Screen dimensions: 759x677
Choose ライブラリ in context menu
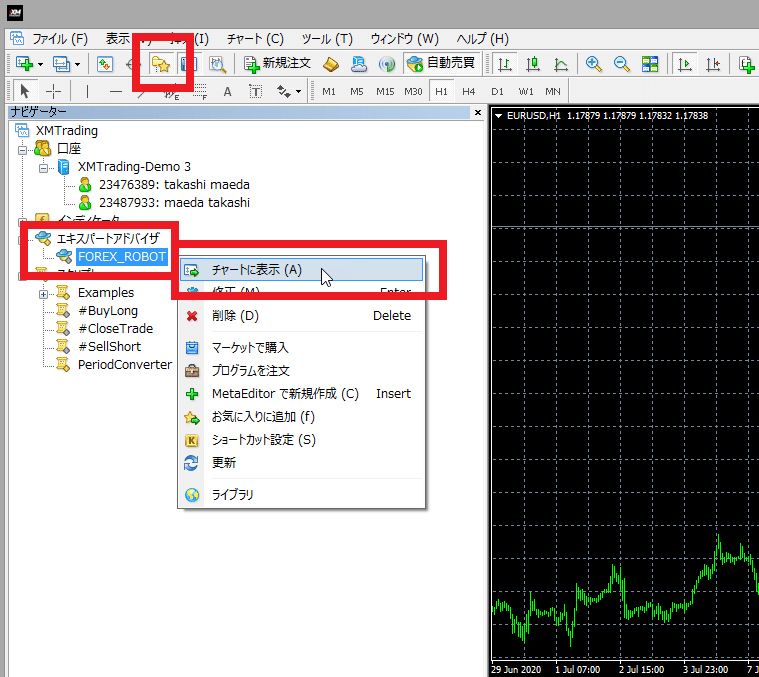[x=301, y=495]
